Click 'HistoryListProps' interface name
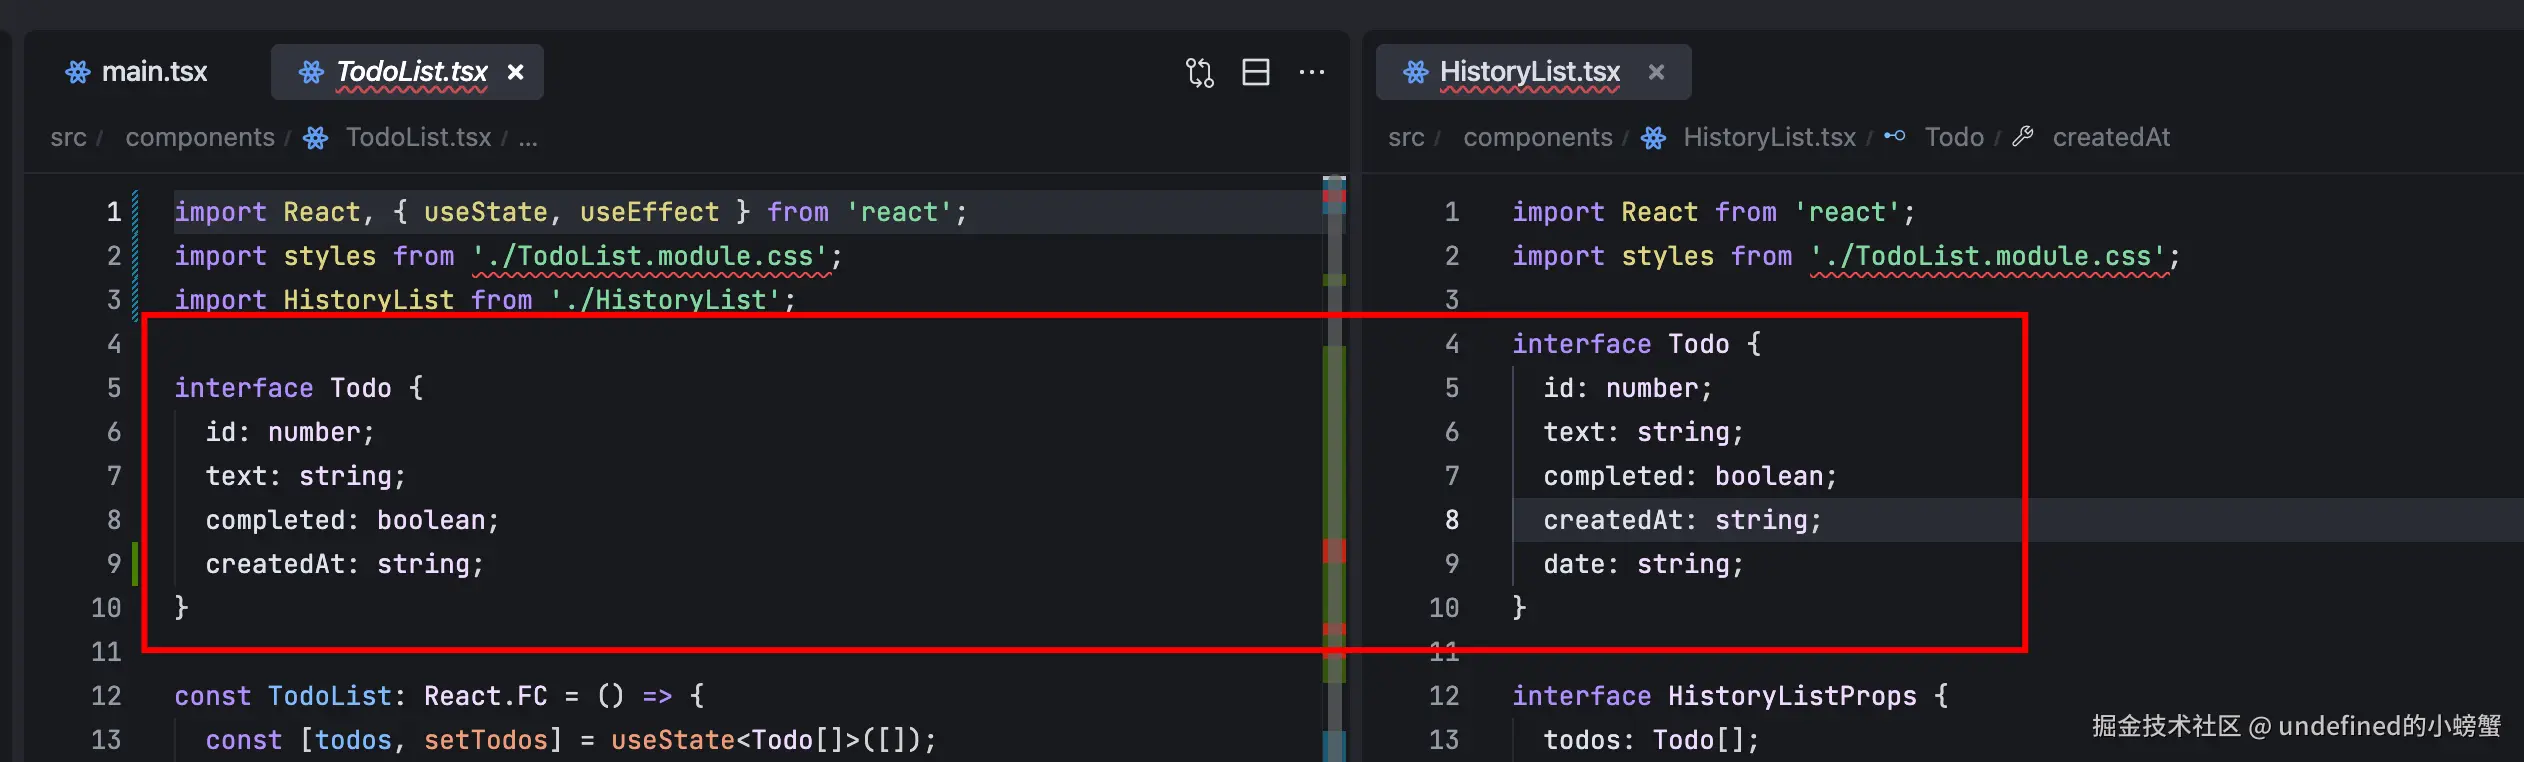The width and height of the screenshot is (2524, 762). (1792, 696)
